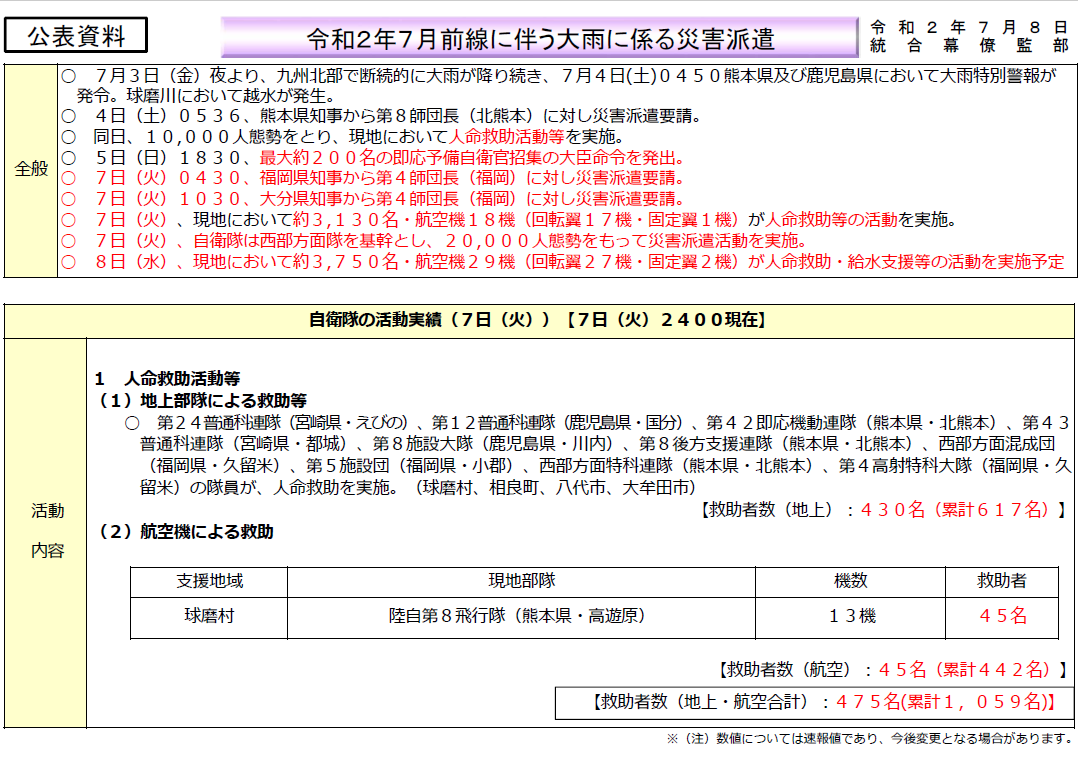Viewport: 1078px width, 763px height.
Task: Click the 現地部隊 column header
Action: [521, 582]
